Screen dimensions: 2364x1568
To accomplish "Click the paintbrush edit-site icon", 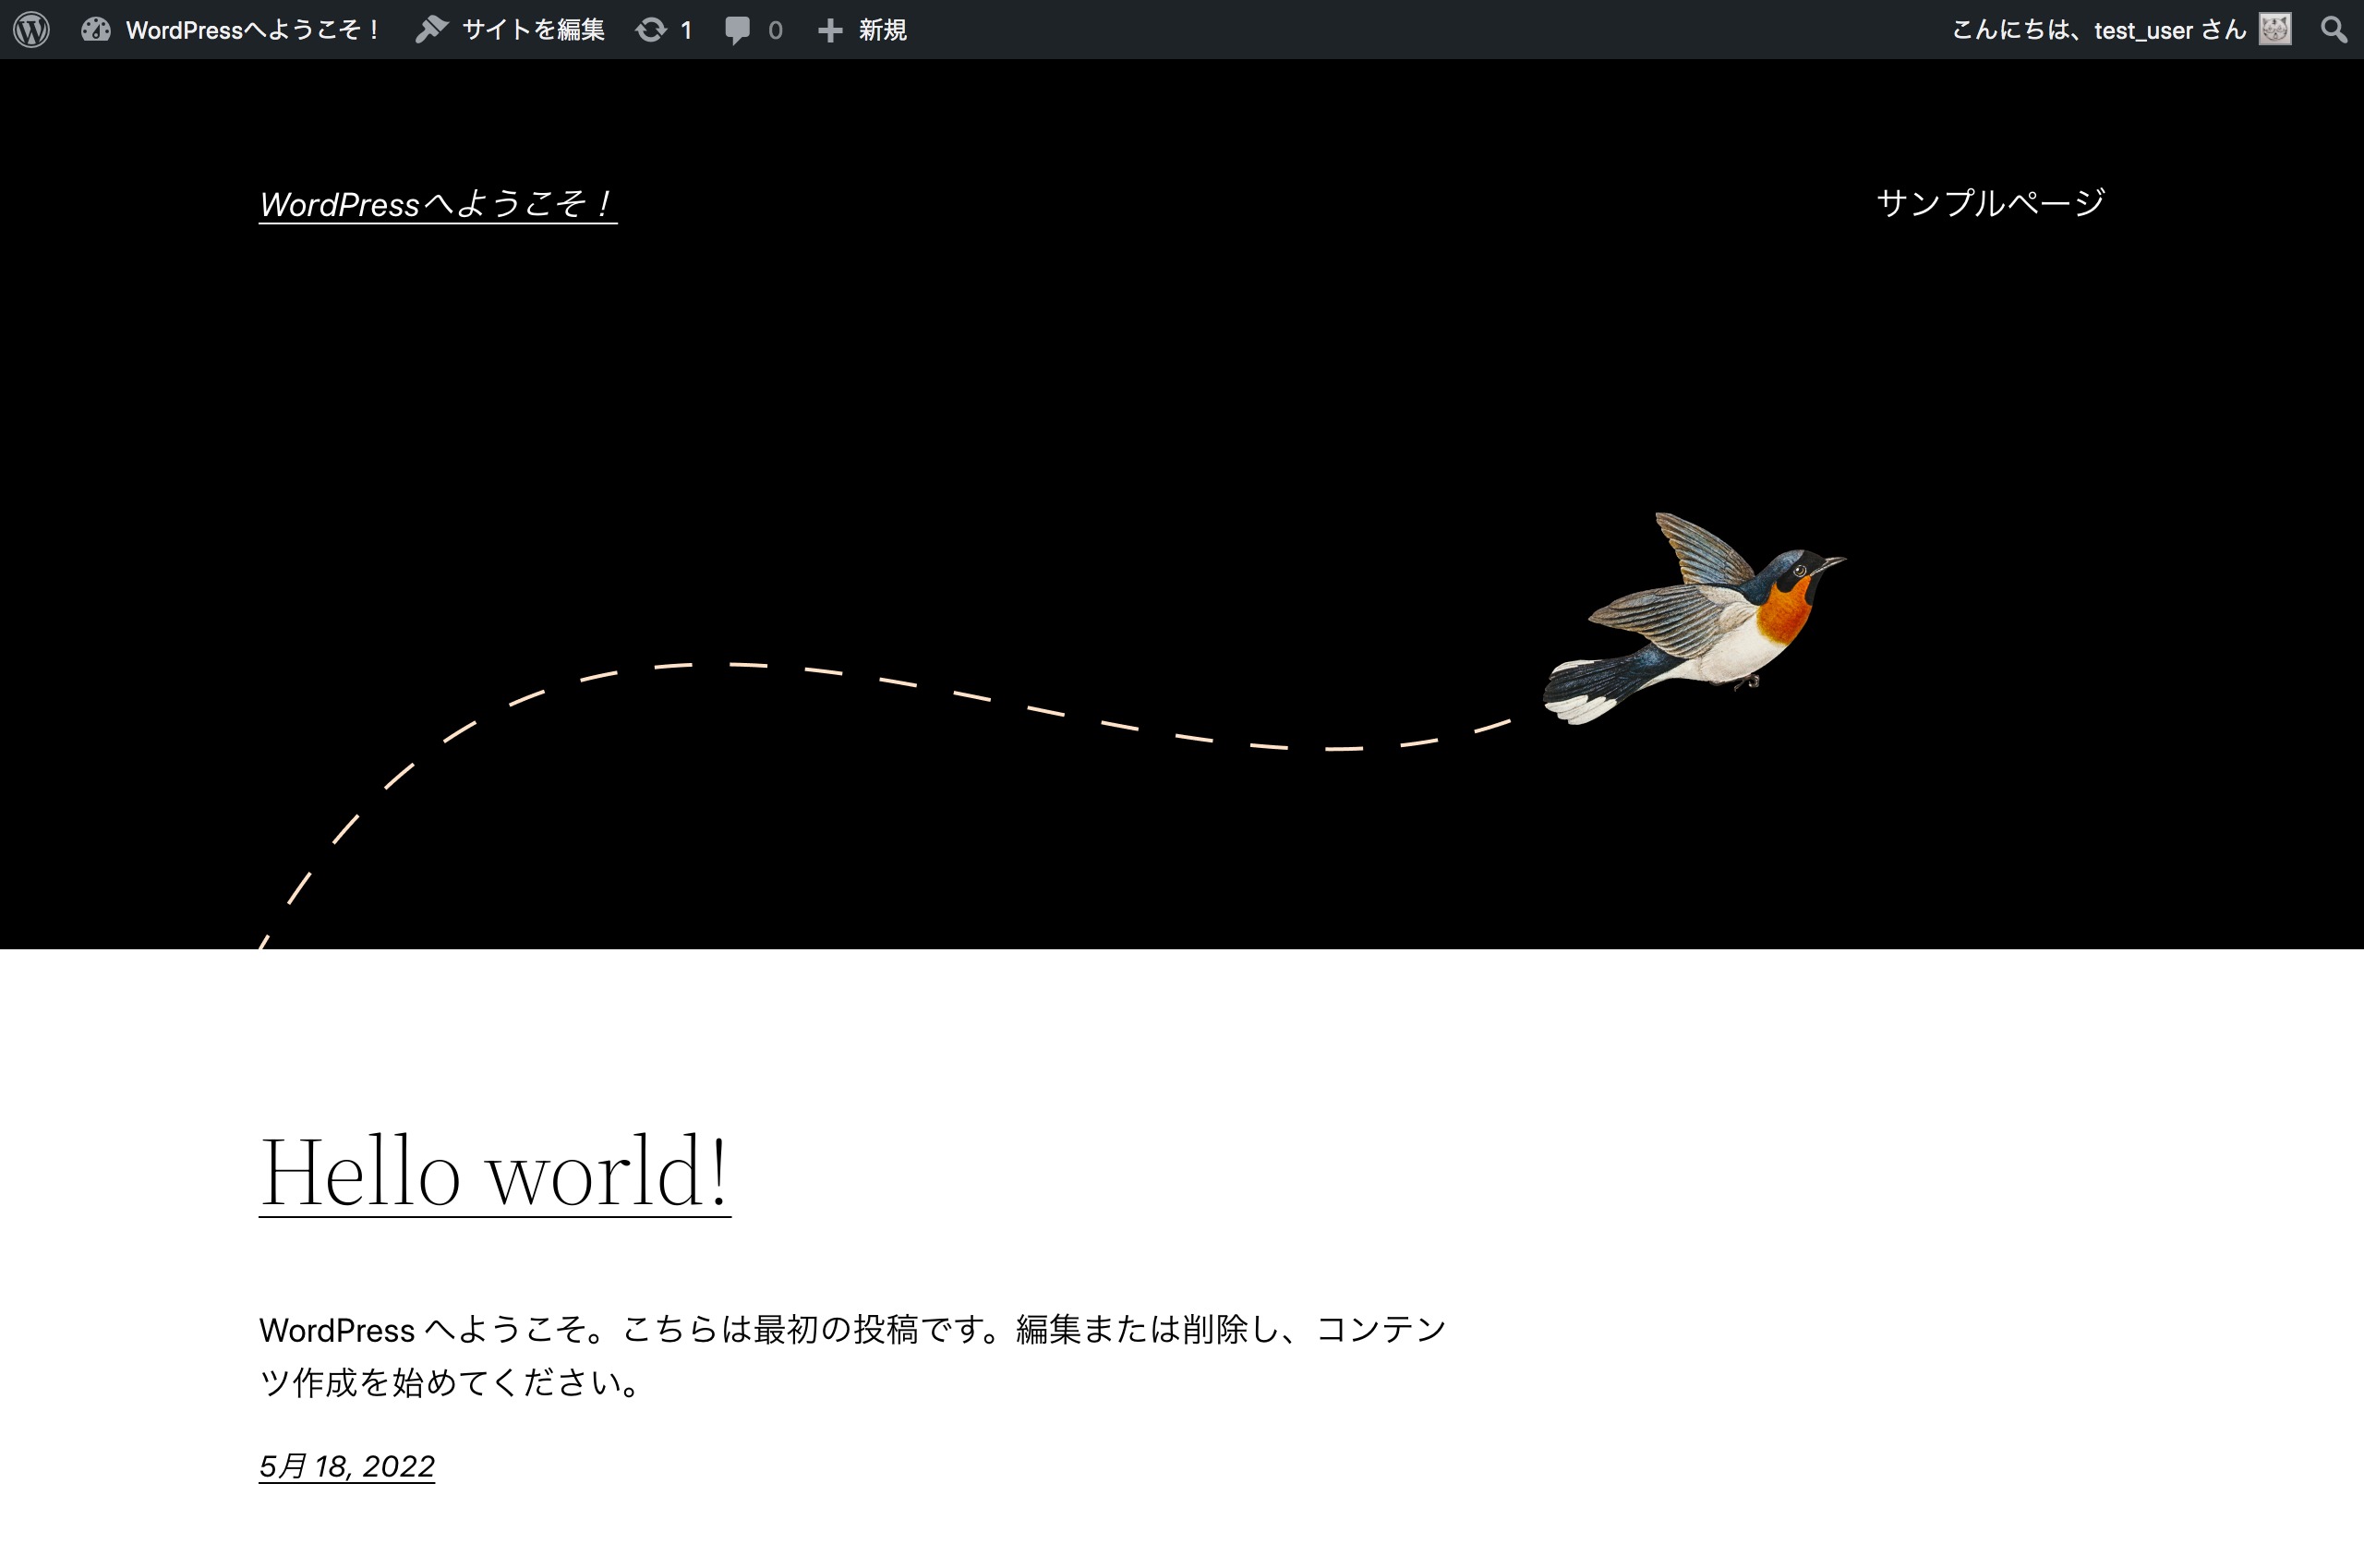I will 431,29.
